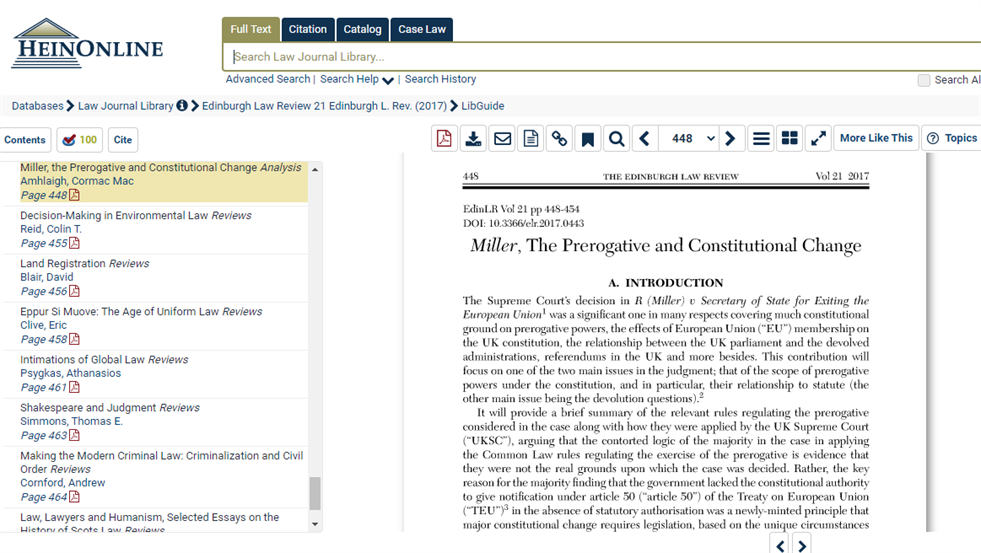981x553 pixels.
Task: Open the LibGuide breadcrumb link
Action: [x=482, y=106]
